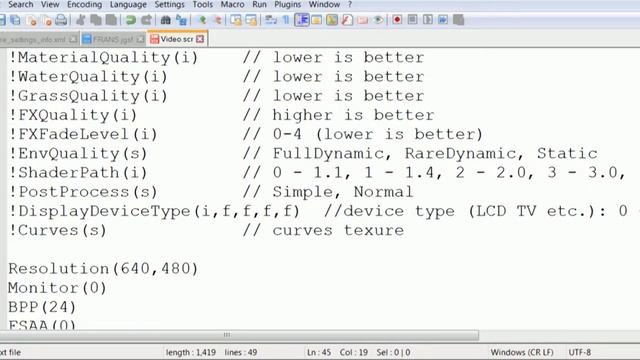Open the View menu
Image resolution: width=640 pixels, height=360 pixels.
[x=50, y=4]
